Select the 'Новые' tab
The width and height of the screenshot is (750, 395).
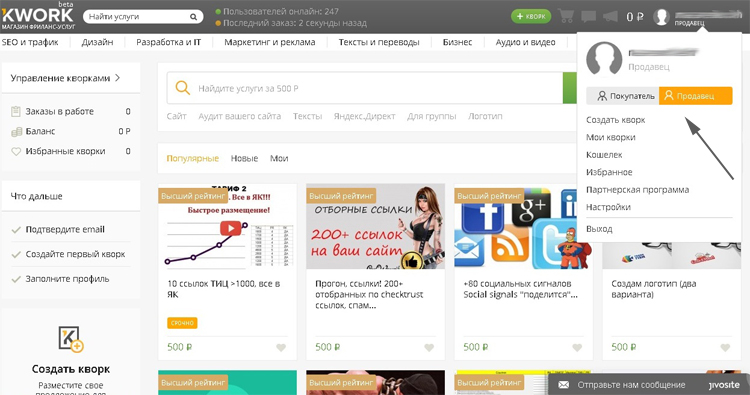244,158
